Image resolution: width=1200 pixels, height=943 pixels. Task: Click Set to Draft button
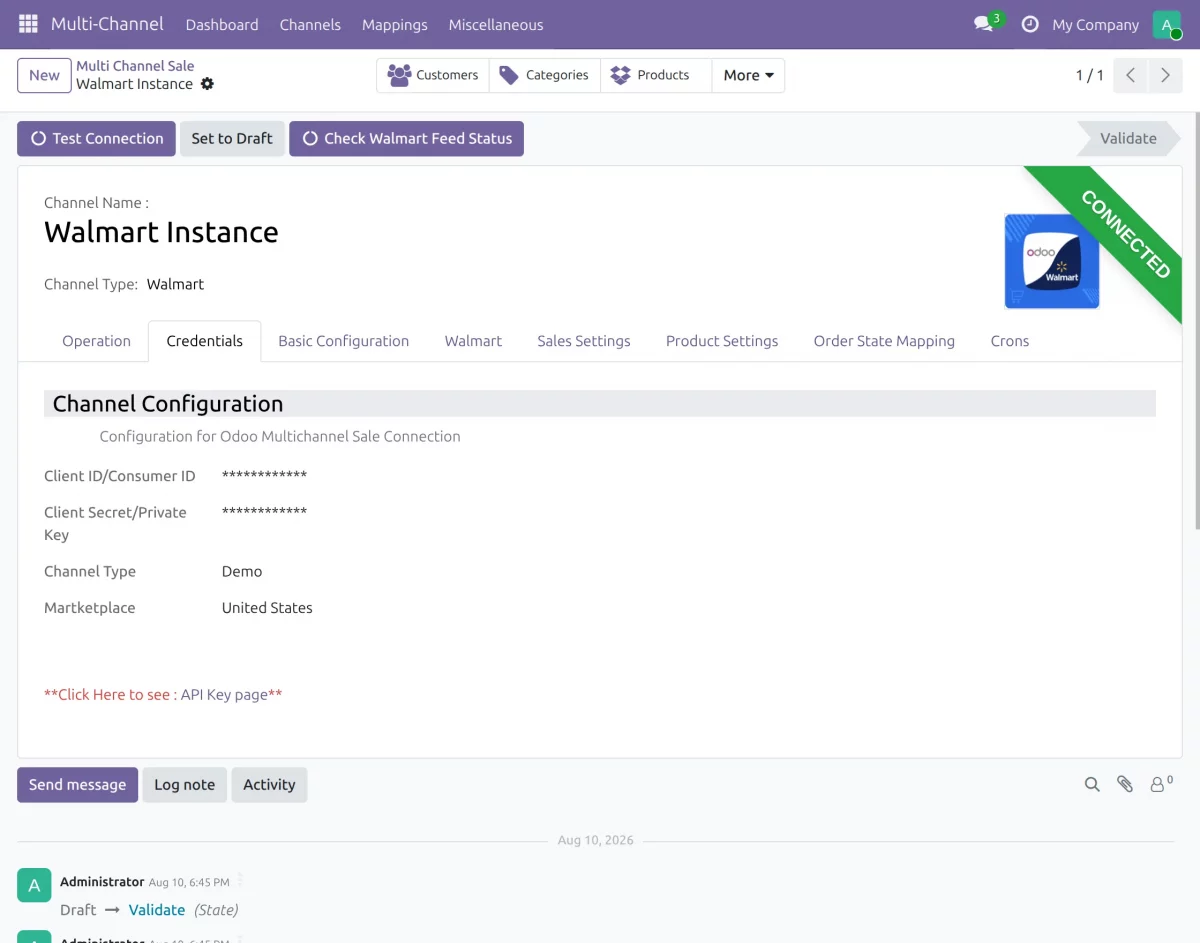click(x=232, y=139)
